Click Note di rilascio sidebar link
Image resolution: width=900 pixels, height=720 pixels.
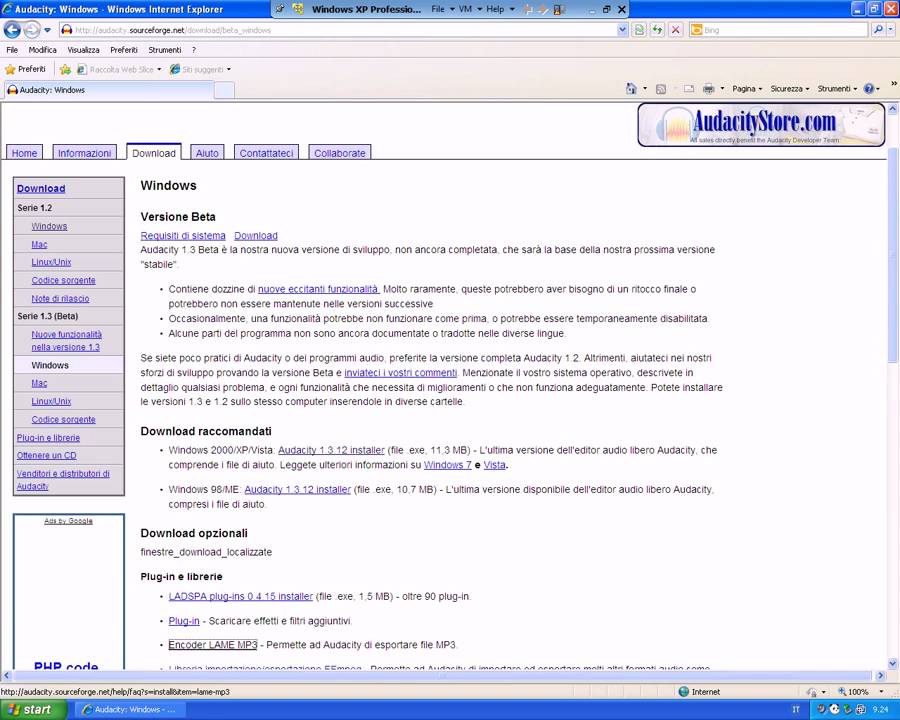tap(60, 299)
